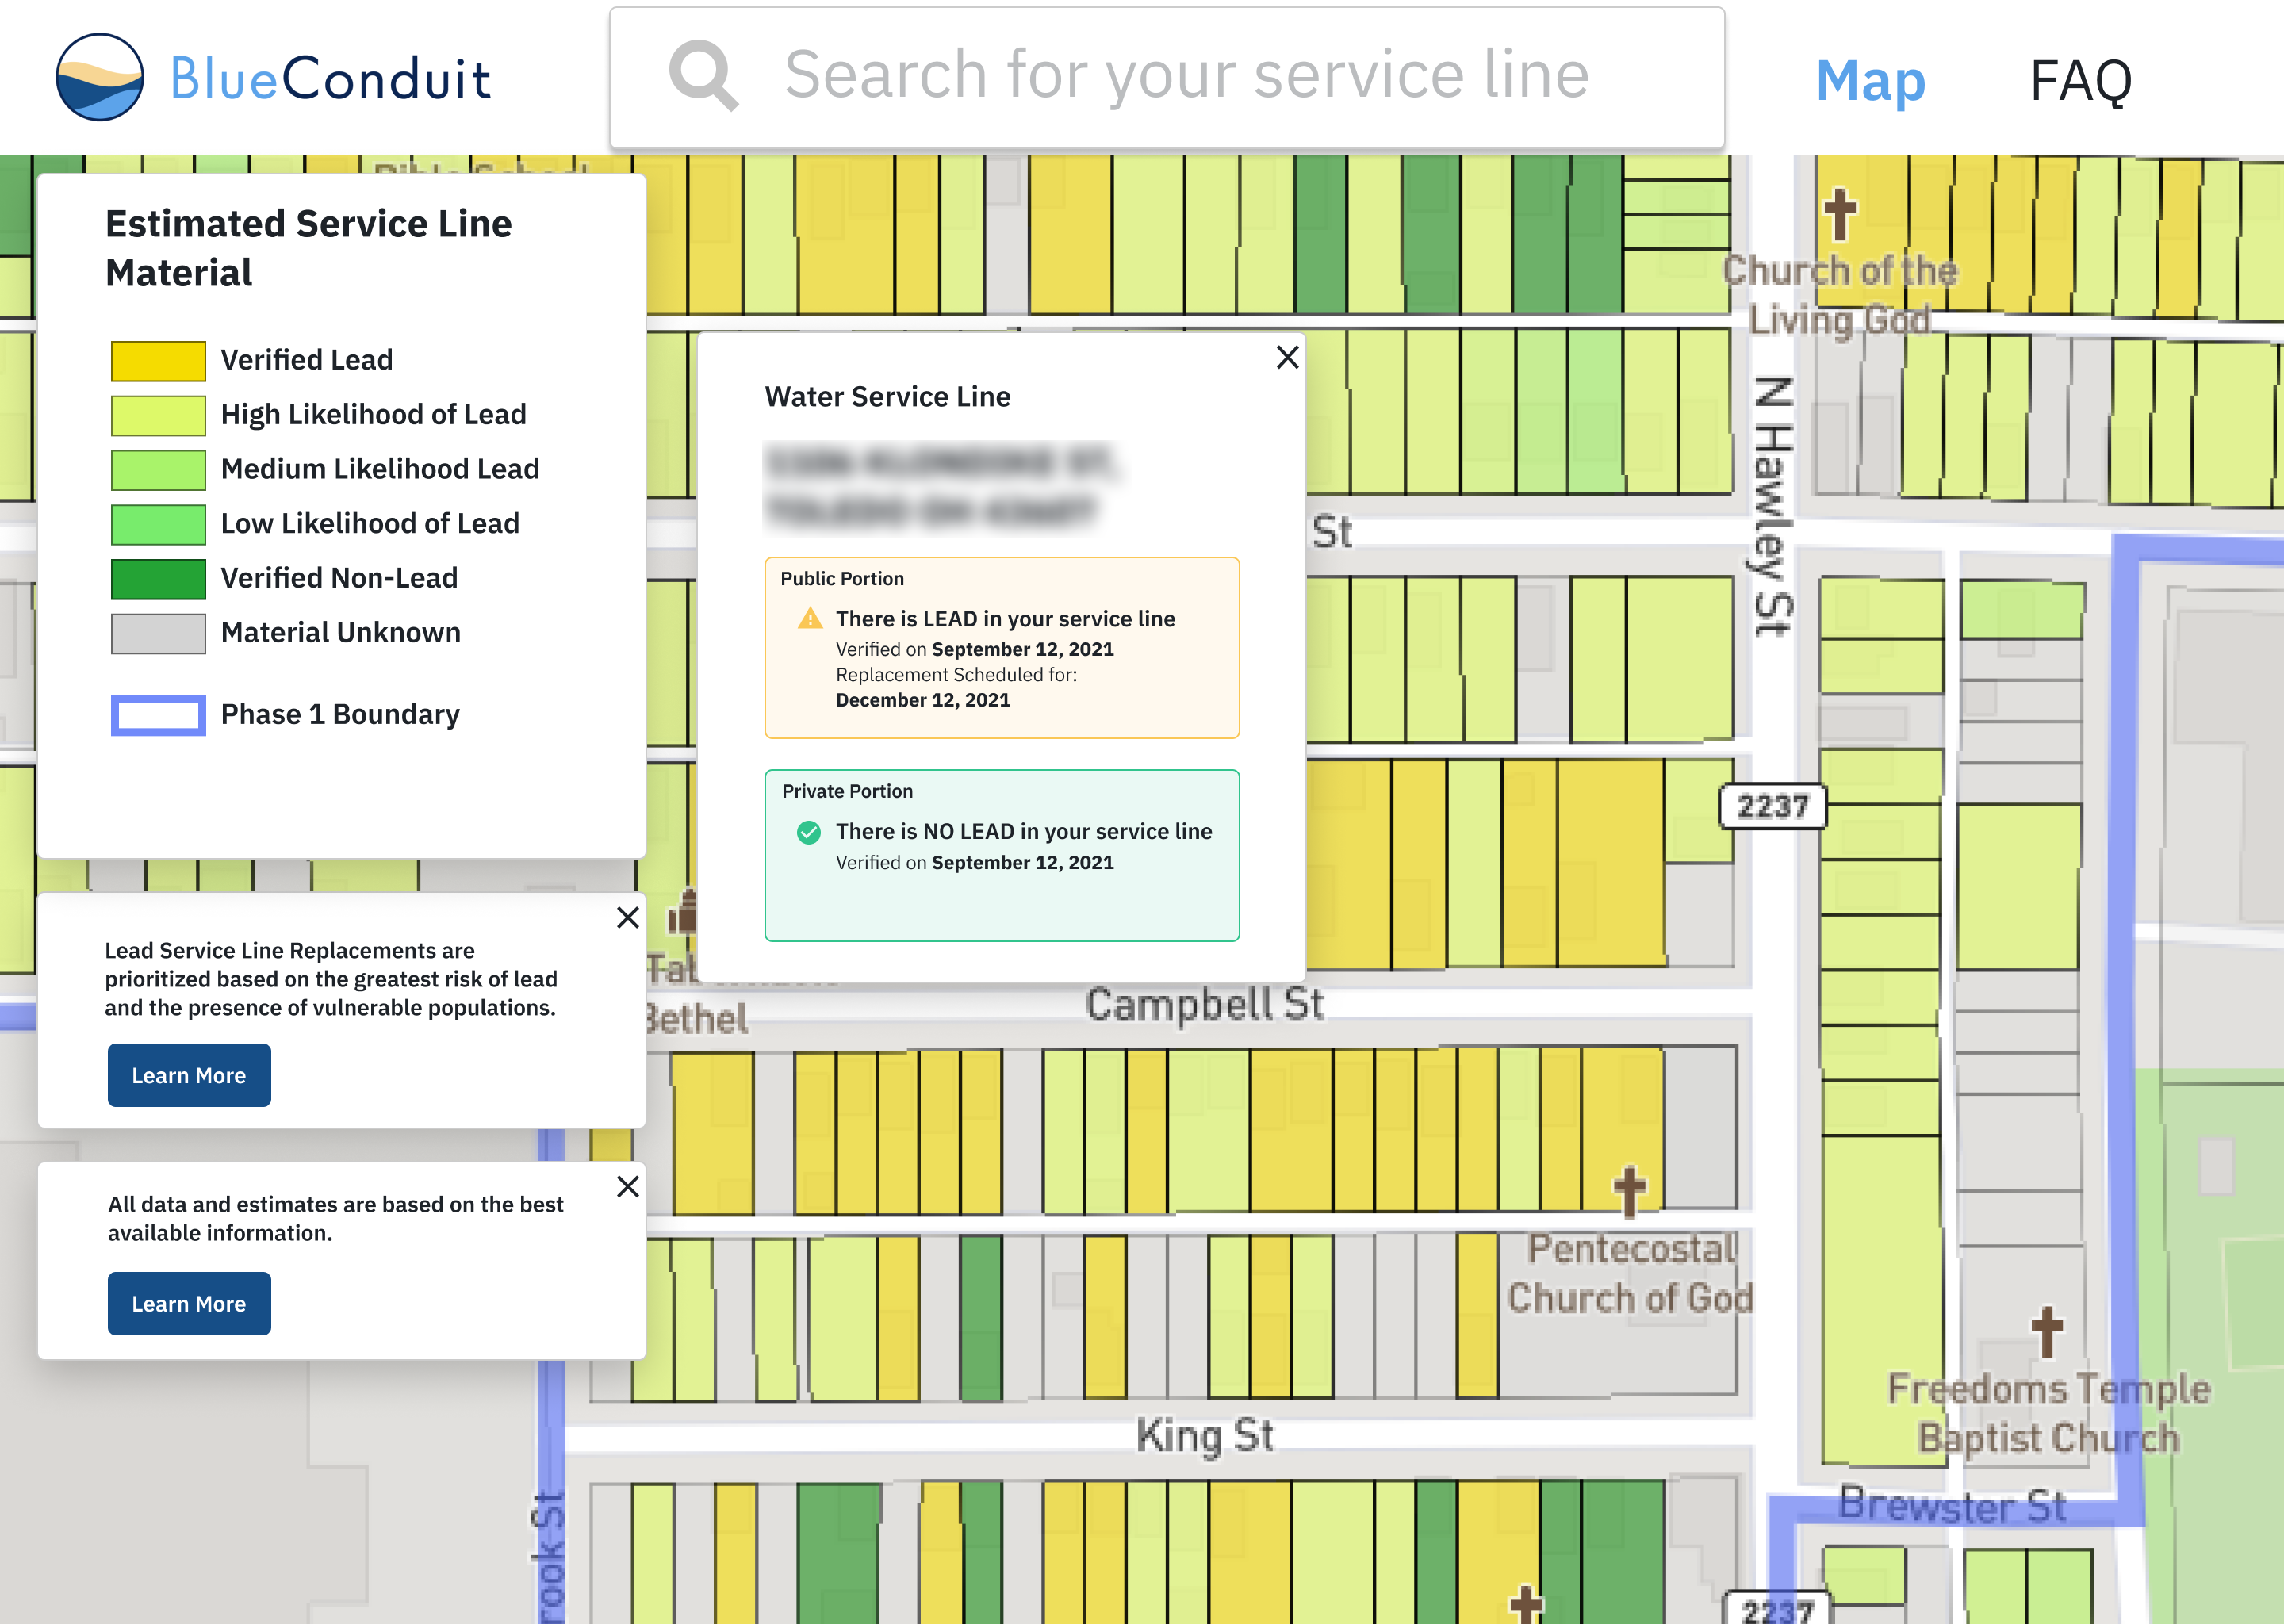Image resolution: width=2284 pixels, height=1624 pixels.
Task: Dismiss the lead replacement prioritization notice
Action: point(628,917)
